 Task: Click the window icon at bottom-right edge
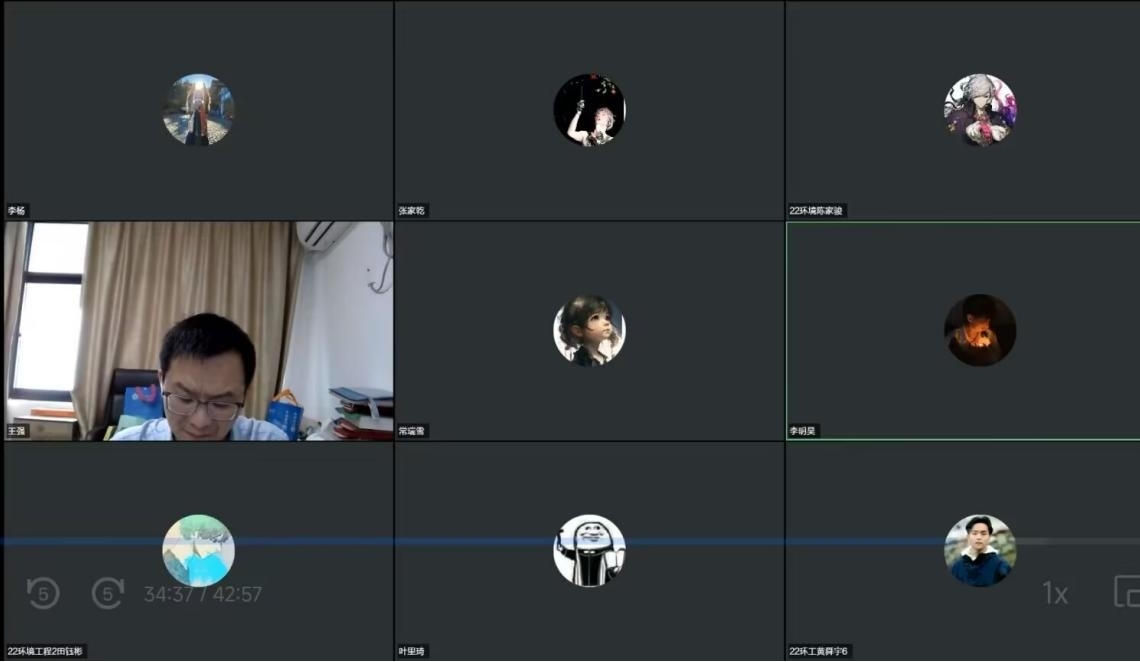point(1127,592)
